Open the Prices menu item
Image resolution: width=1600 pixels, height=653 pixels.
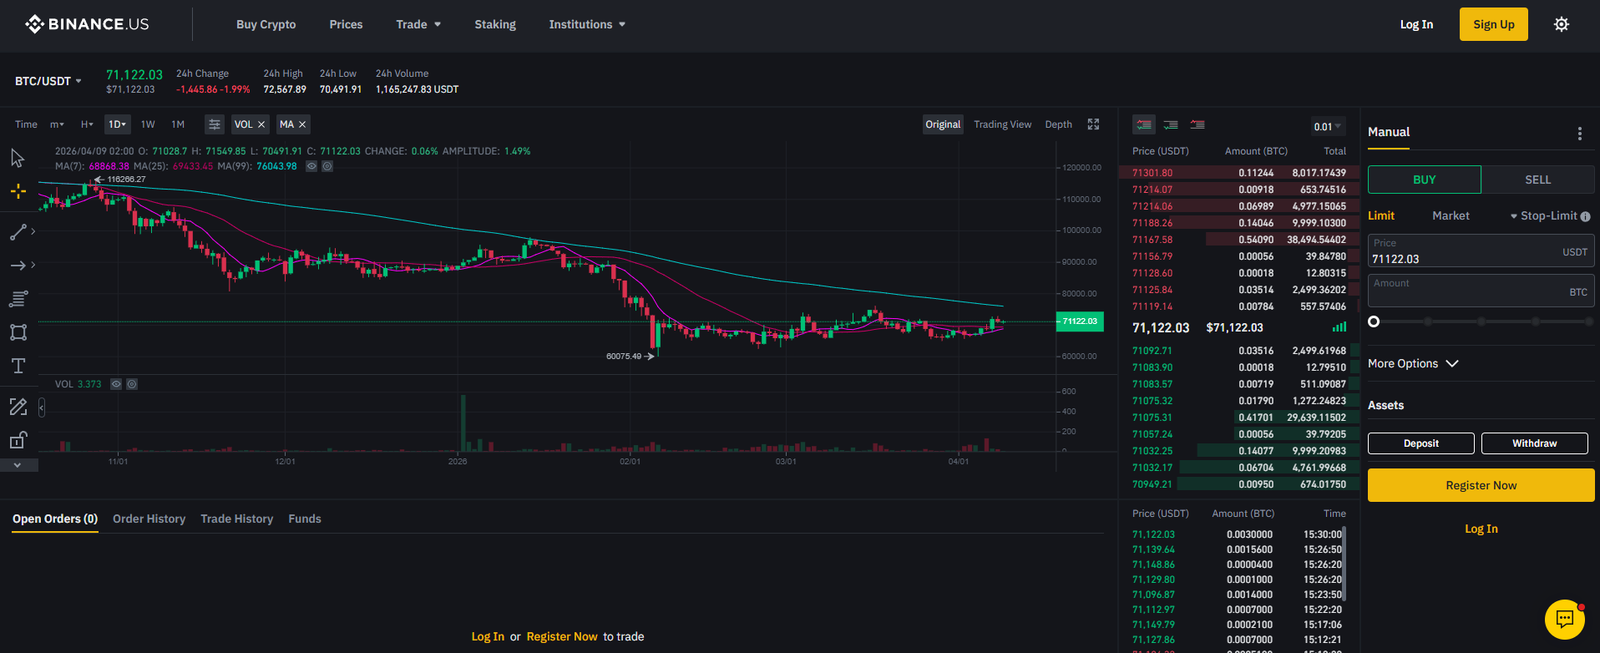pos(346,24)
